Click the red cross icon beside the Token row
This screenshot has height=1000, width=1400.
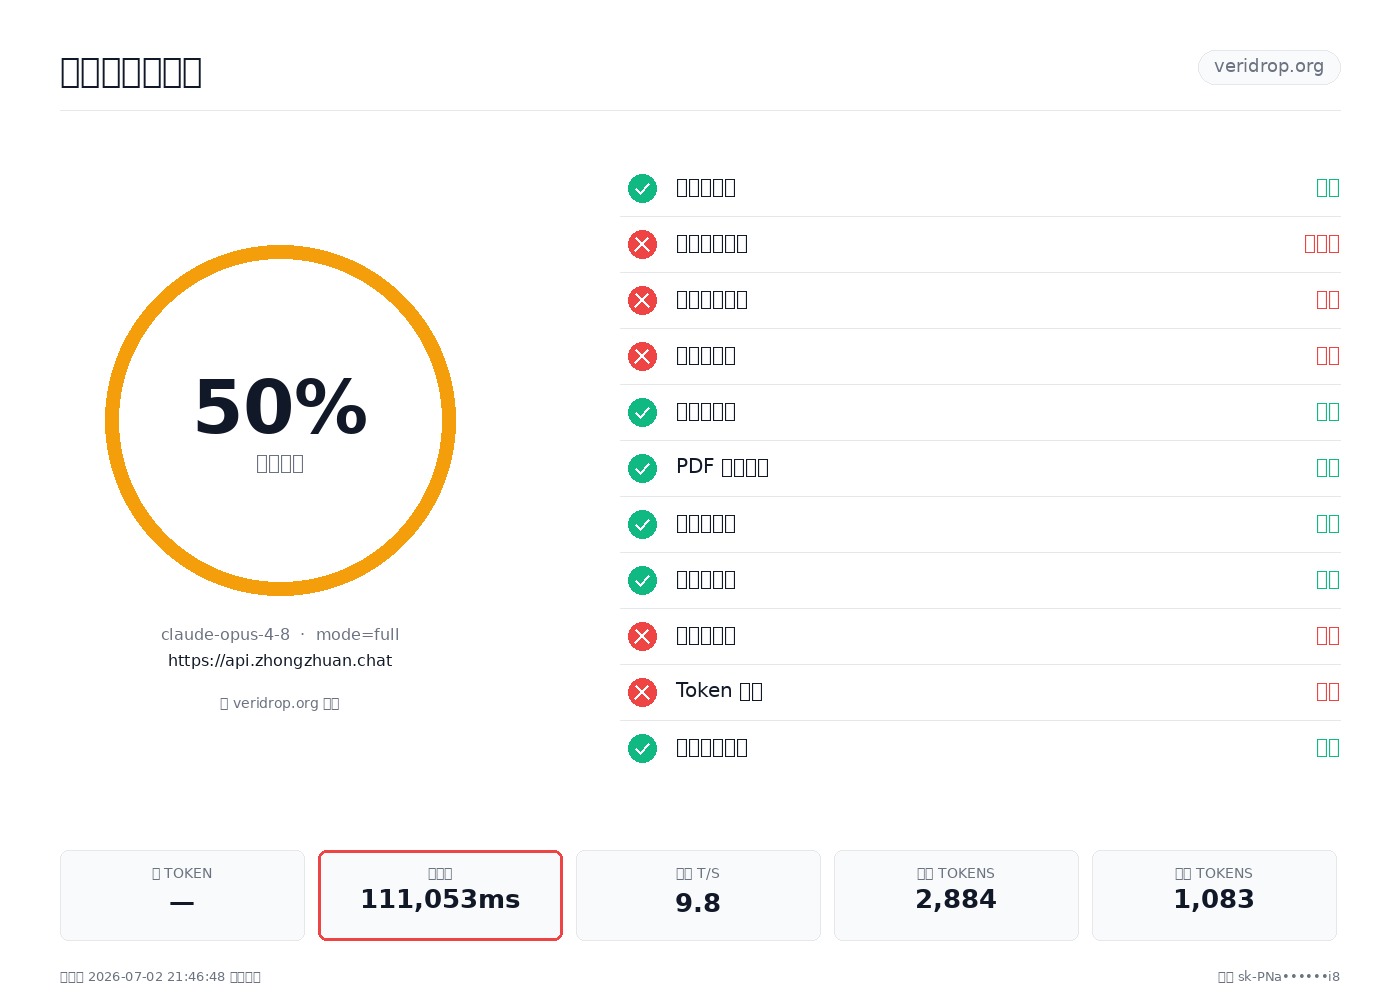click(x=642, y=692)
